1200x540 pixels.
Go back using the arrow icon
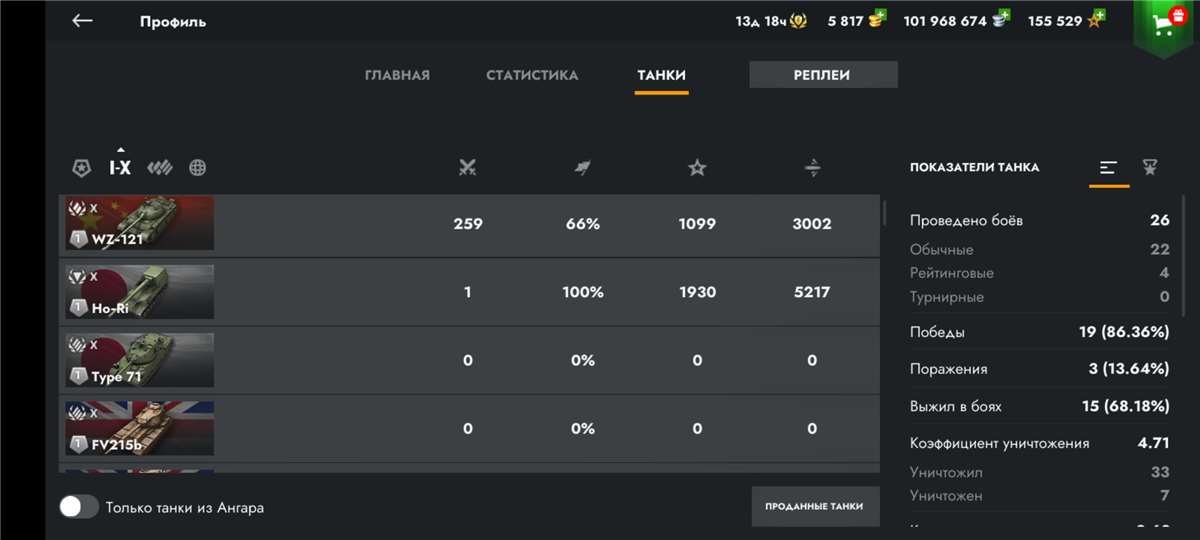pos(82,21)
